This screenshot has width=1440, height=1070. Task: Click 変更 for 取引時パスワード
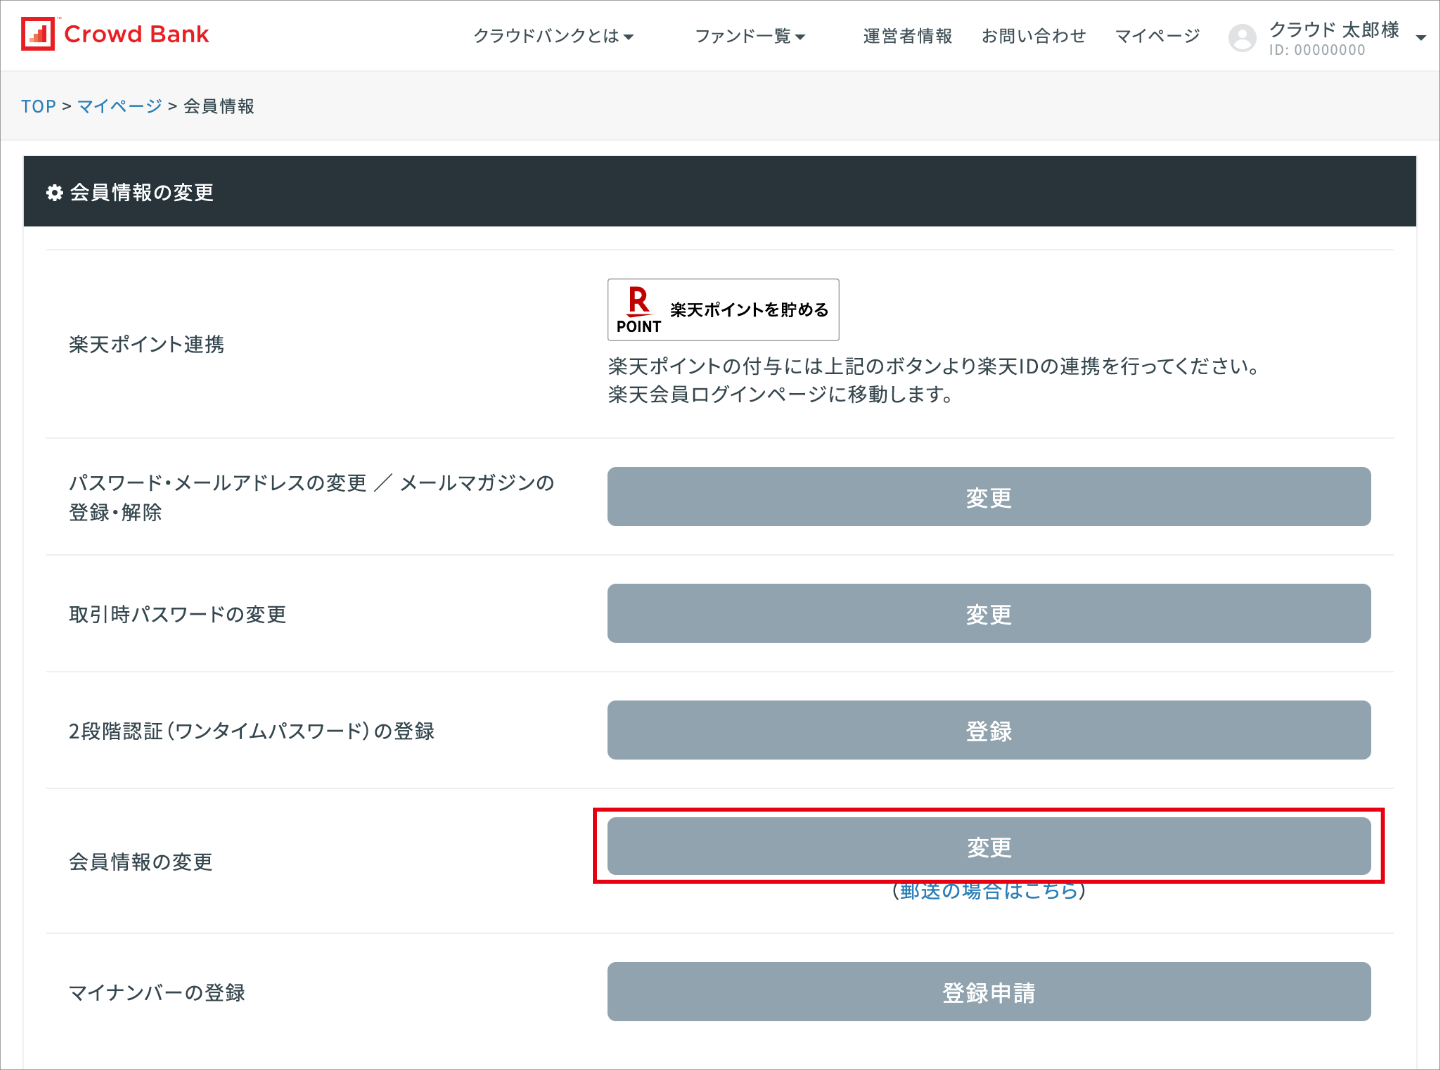(x=988, y=614)
